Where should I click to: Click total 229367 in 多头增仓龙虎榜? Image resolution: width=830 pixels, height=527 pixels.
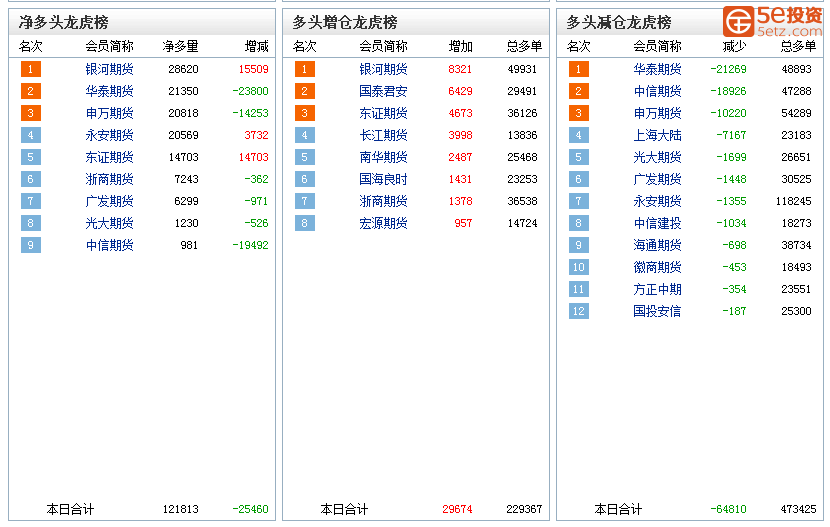tap(524, 510)
